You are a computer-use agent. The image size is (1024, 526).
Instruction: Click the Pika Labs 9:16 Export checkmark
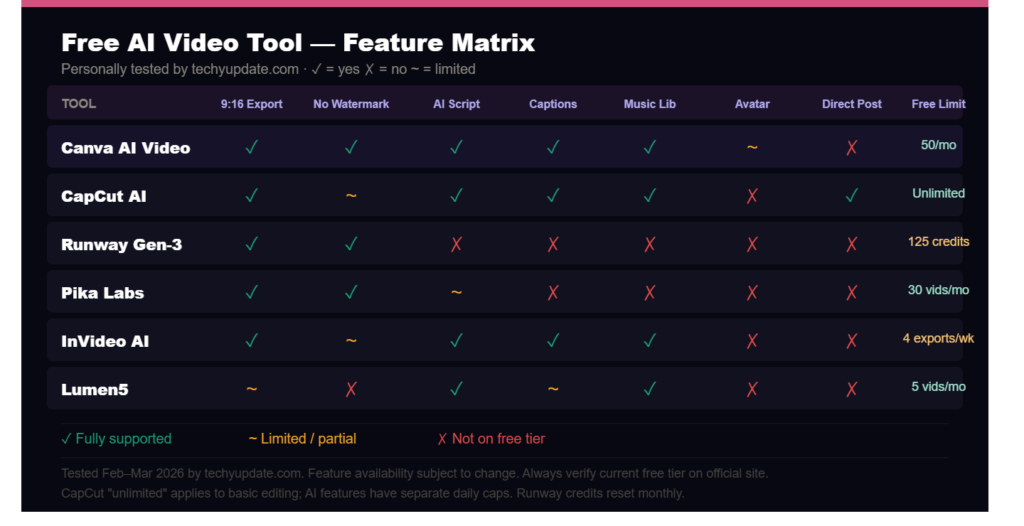pos(251,292)
